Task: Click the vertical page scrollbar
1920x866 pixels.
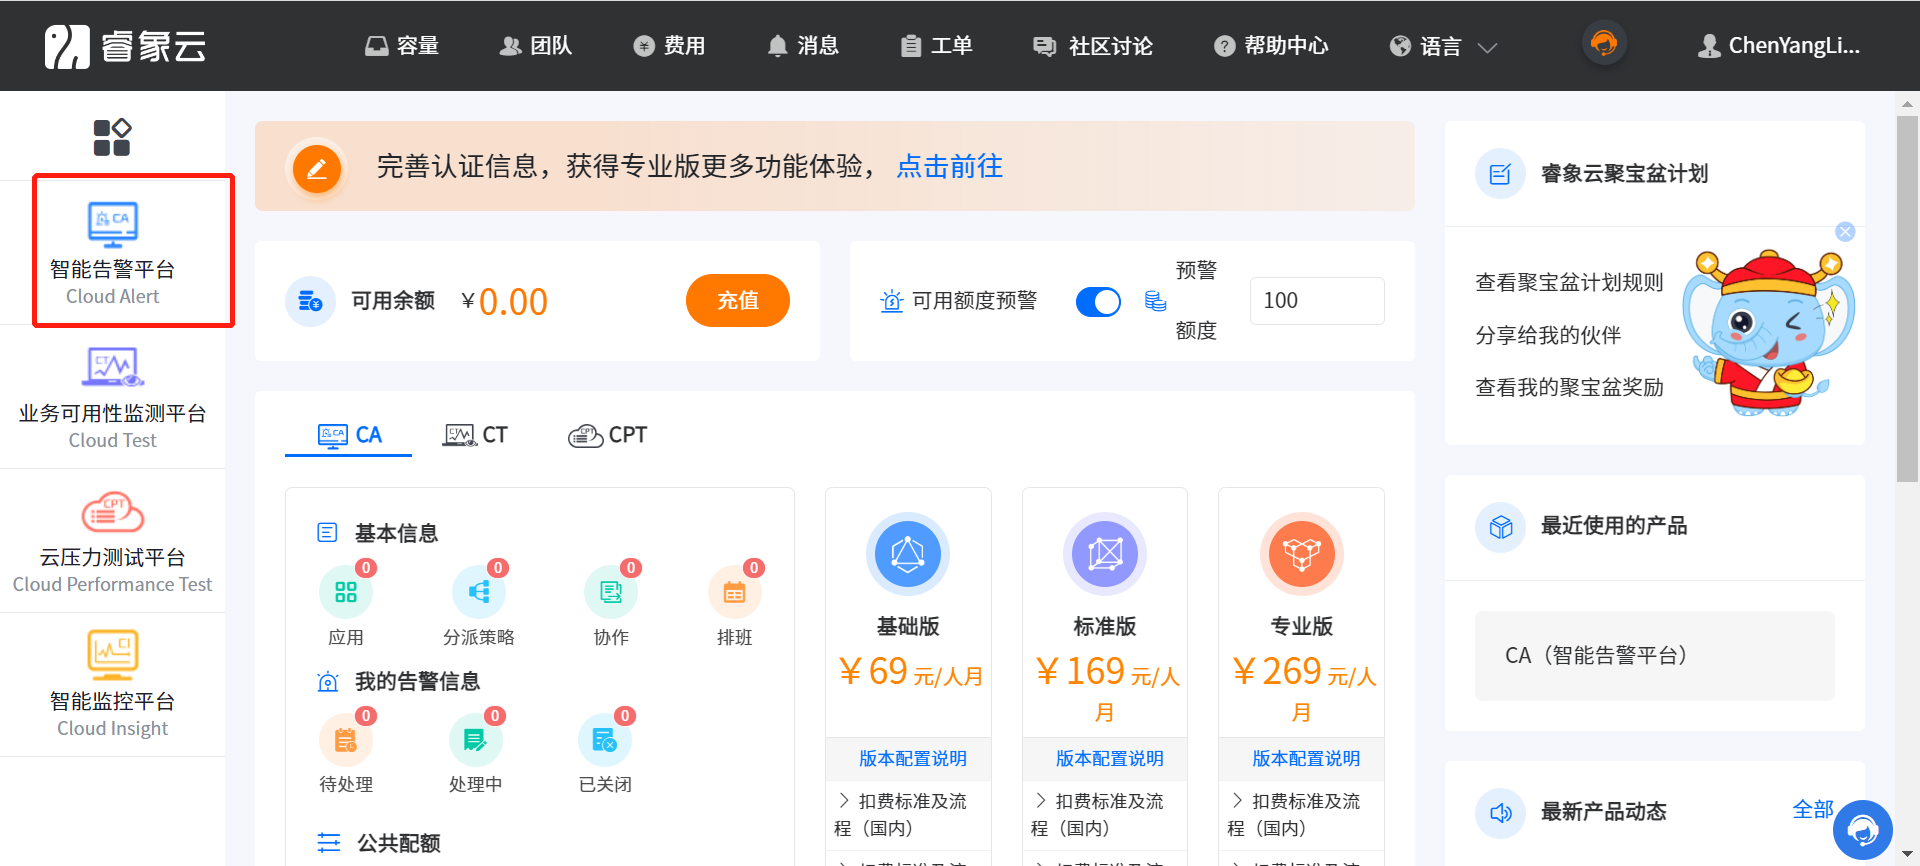Action: (1907, 300)
